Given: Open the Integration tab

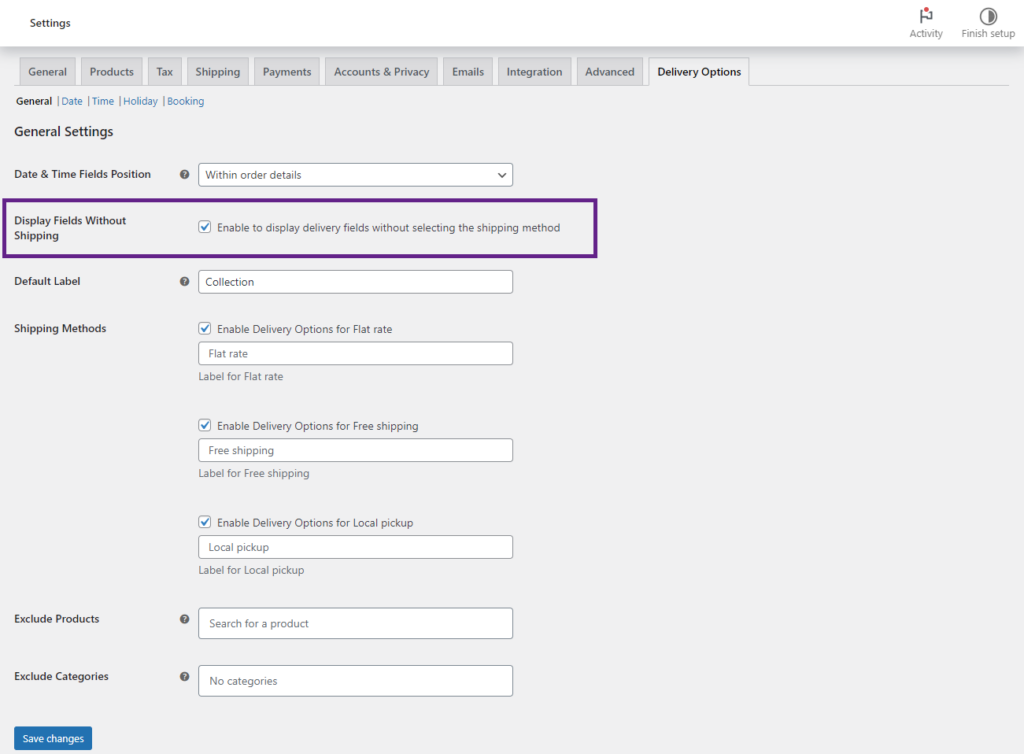Looking at the screenshot, I should point(534,72).
